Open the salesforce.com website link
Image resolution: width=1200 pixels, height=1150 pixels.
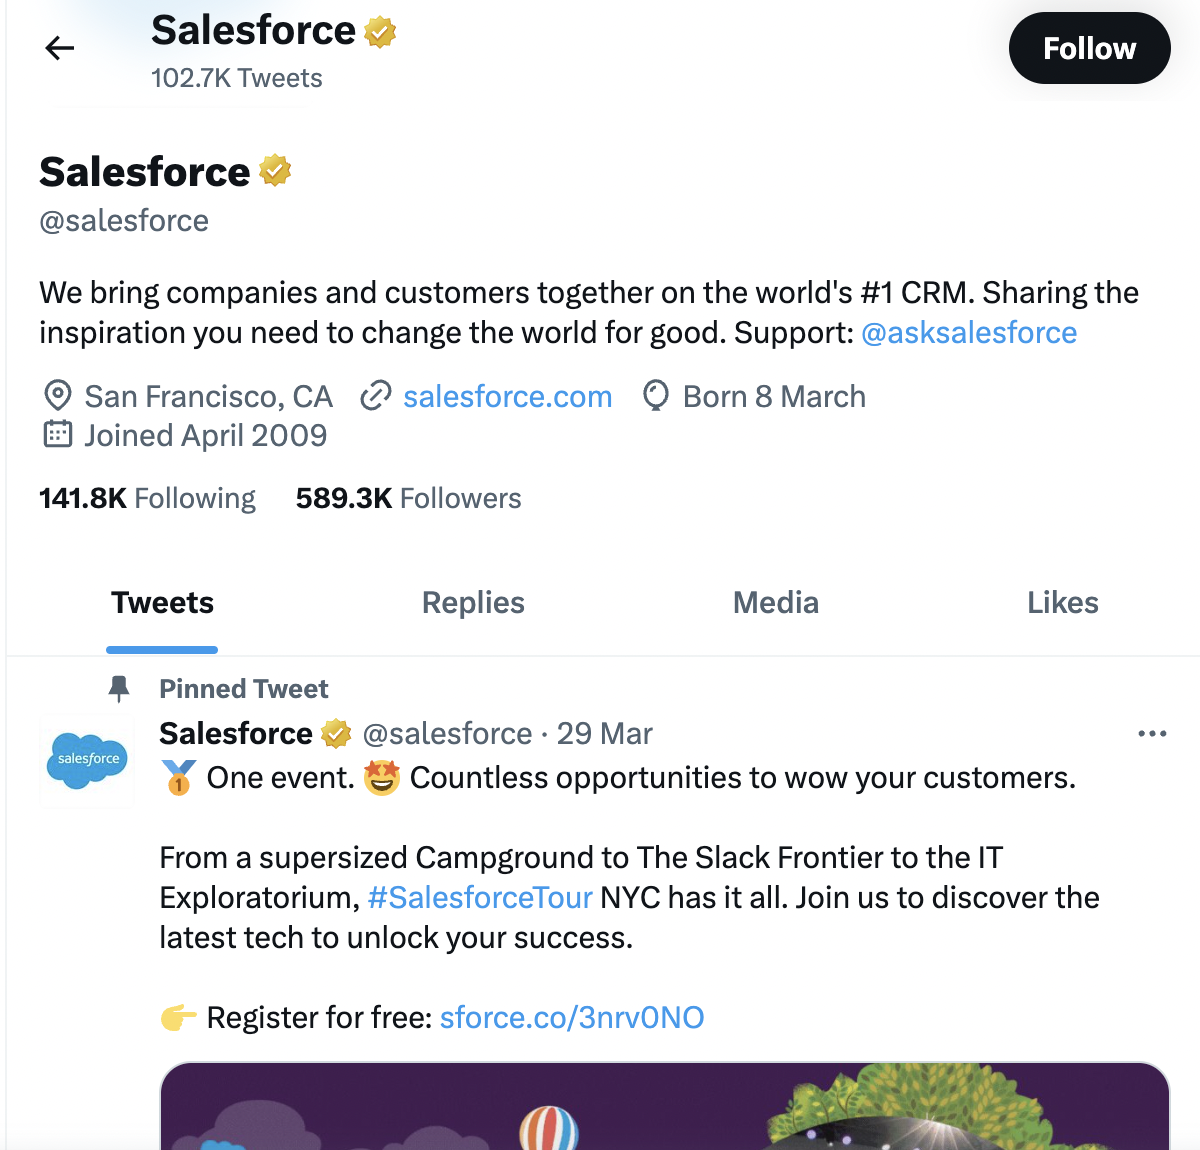(x=507, y=396)
